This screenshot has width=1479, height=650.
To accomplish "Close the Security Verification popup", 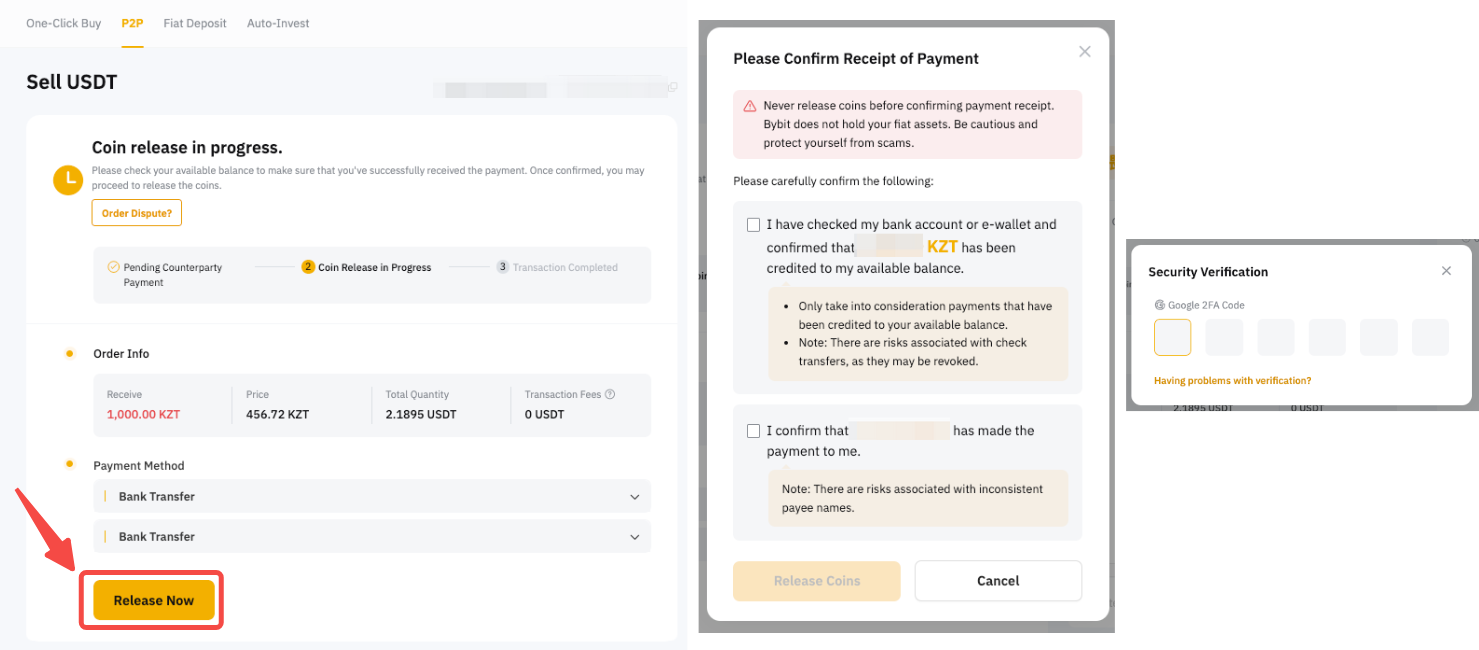I will [x=1446, y=271].
